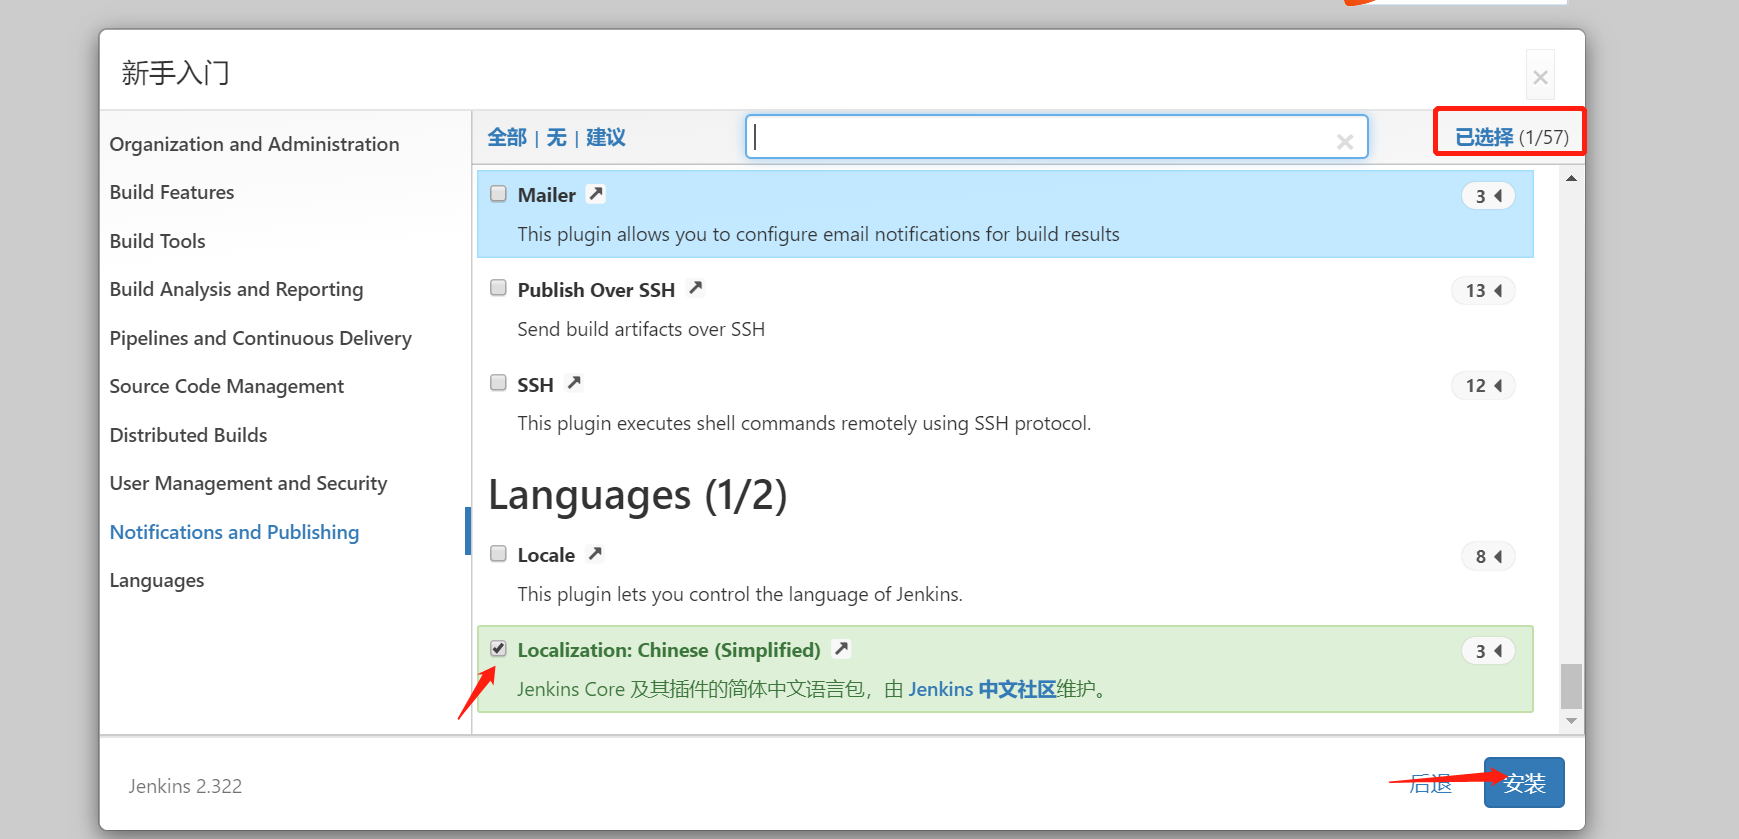The image size is (1739, 839).
Task: Click the Languages (1/2) heading
Action: click(x=638, y=495)
